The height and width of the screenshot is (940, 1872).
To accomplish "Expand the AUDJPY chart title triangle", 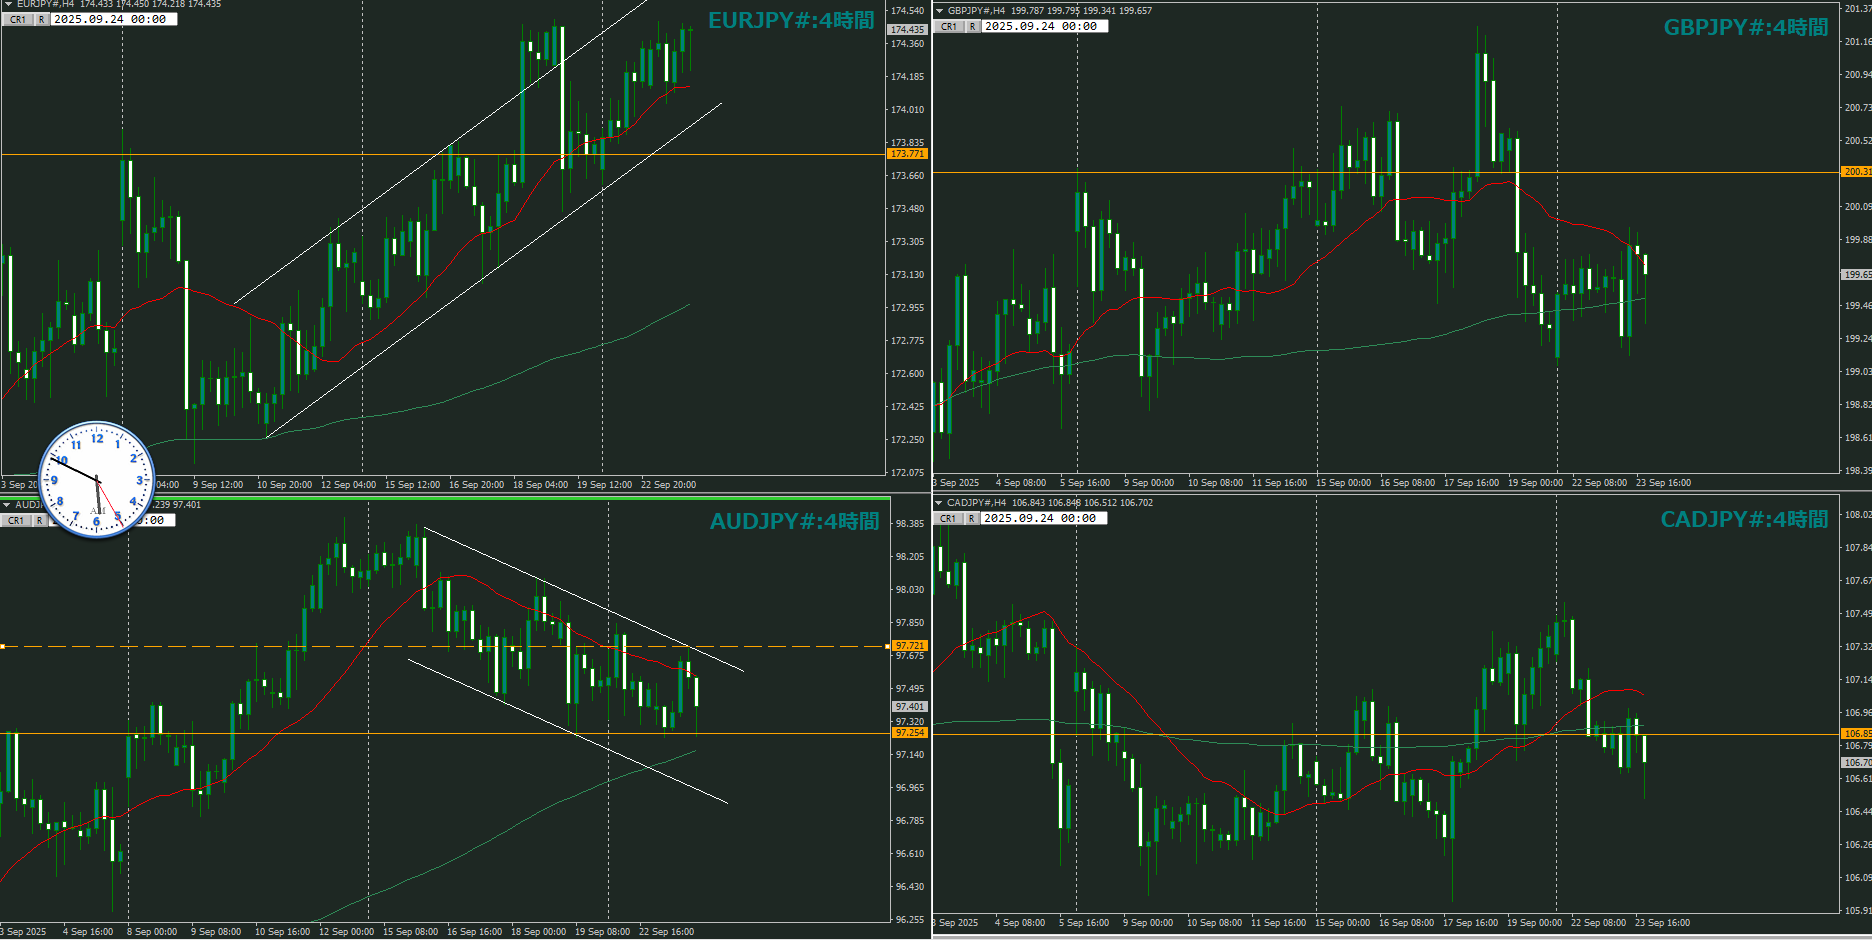I will click(6, 505).
